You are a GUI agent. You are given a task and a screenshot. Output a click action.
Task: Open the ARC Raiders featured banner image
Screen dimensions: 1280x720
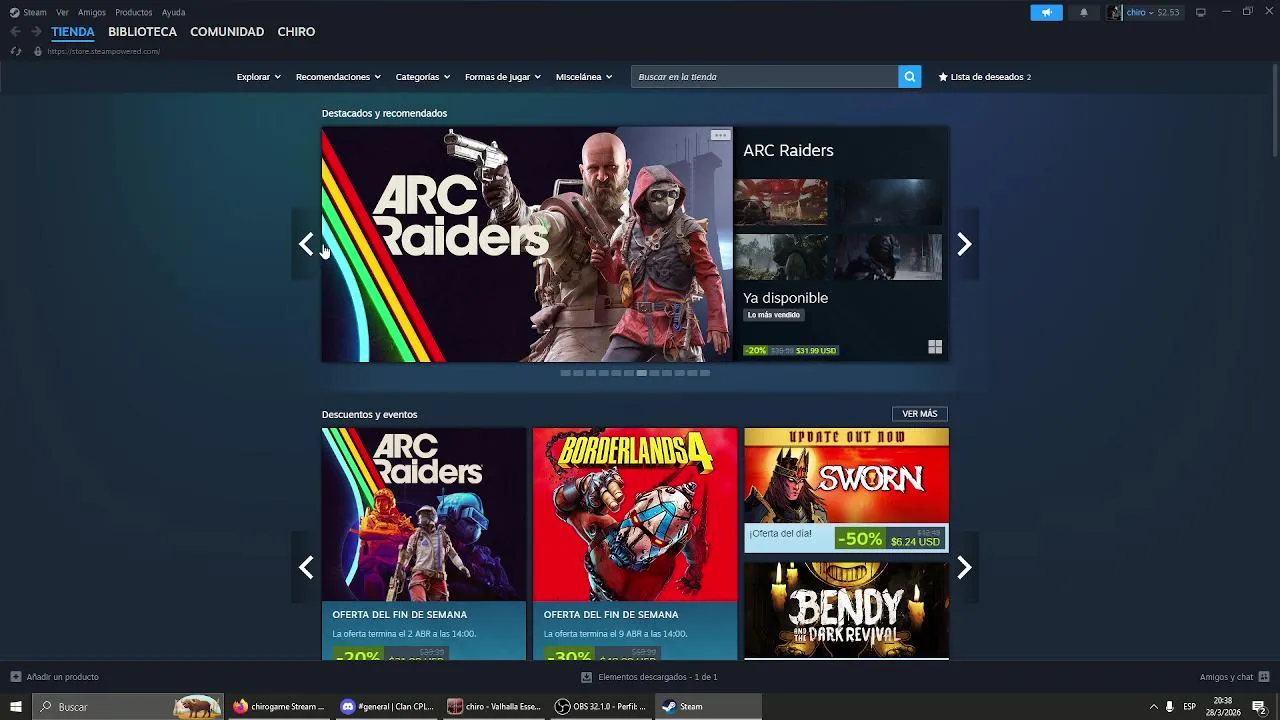point(527,244)
